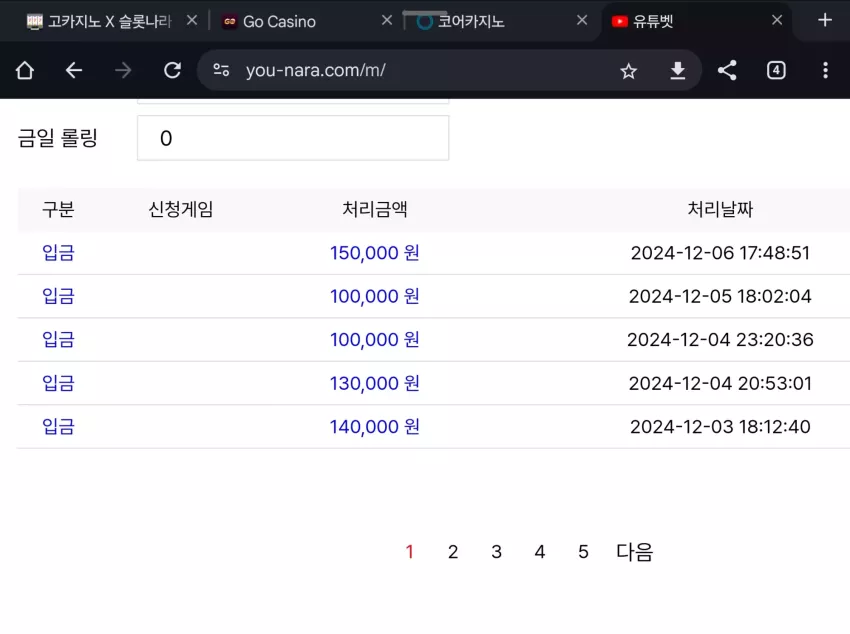This screenshot has height=634, width=850.
Task: Bookmark the page with the star icon
Action: tap(628, 71)
